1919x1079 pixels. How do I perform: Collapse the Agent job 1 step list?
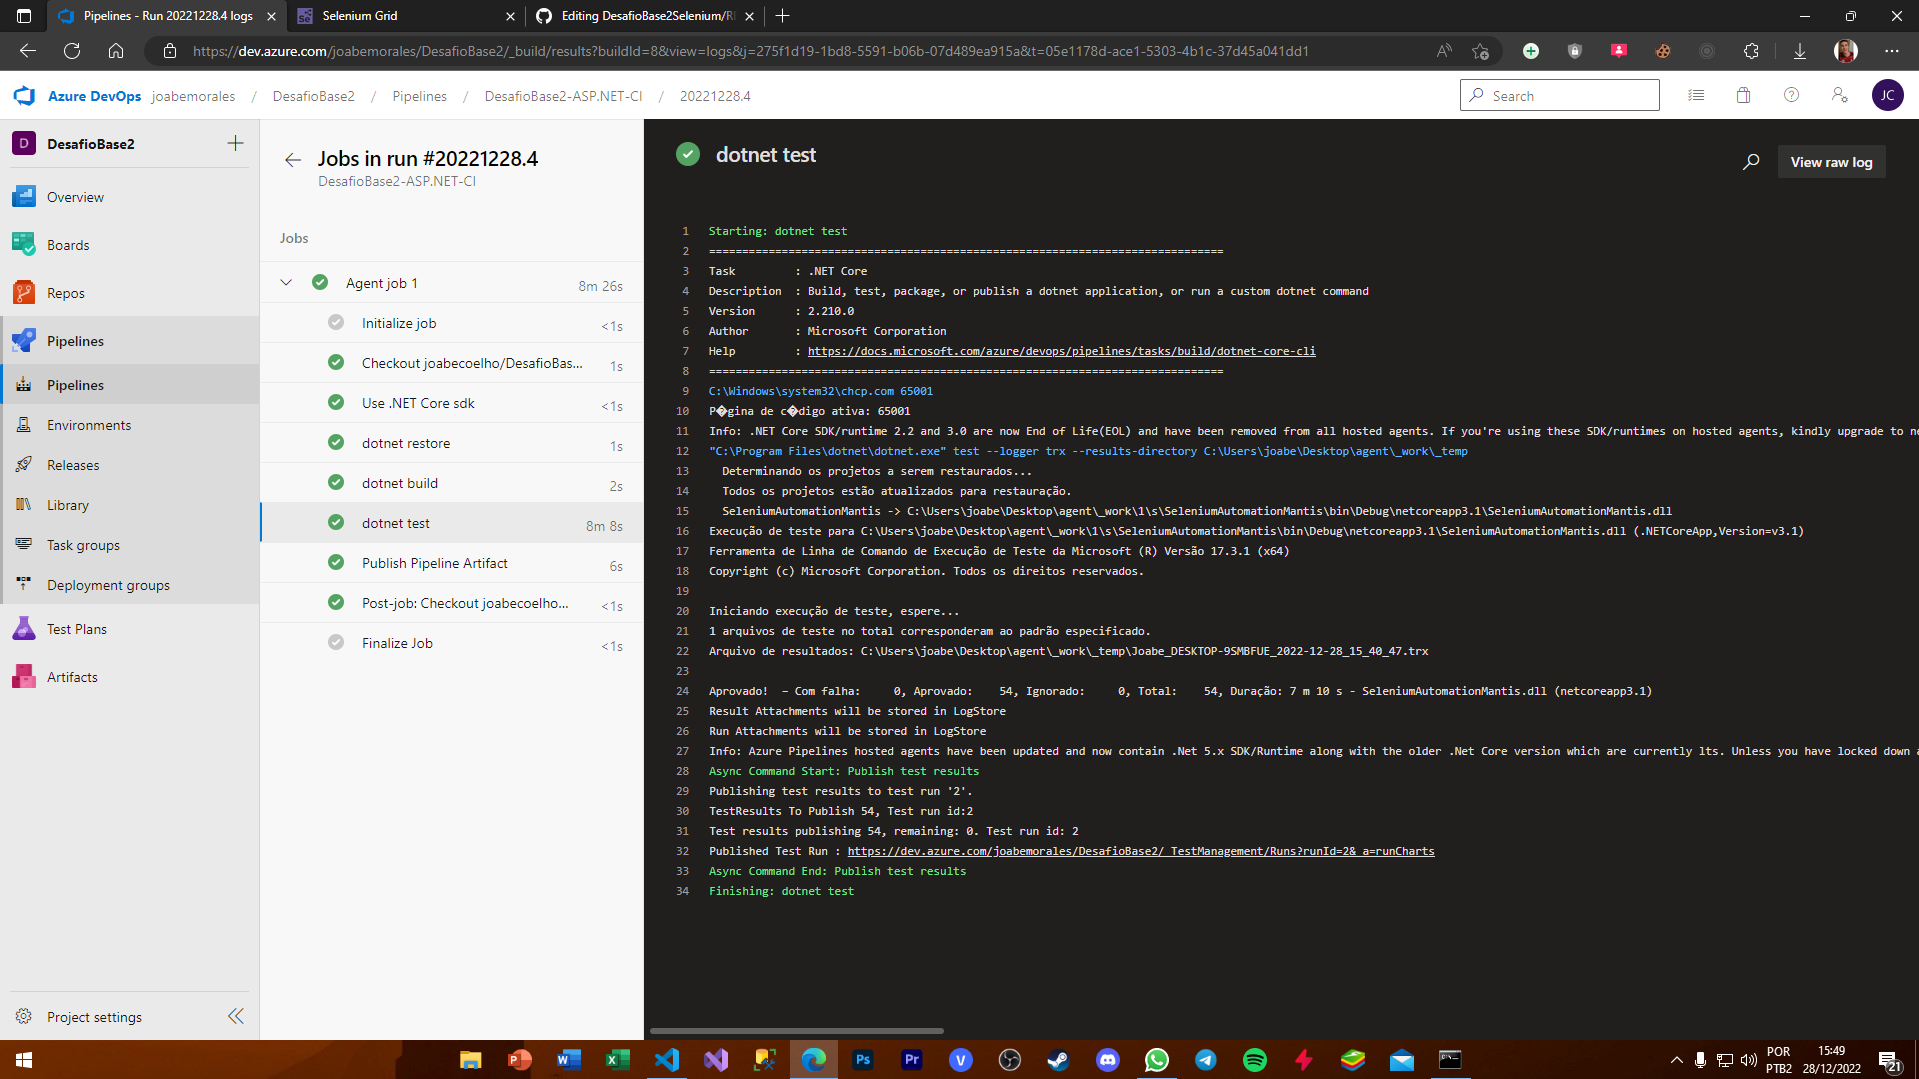[x=286, y=282]
